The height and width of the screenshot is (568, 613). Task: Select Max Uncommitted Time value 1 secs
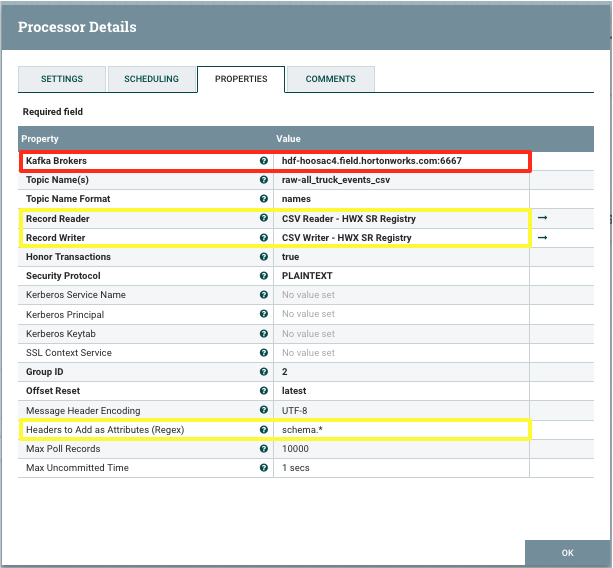pos(296,468)
